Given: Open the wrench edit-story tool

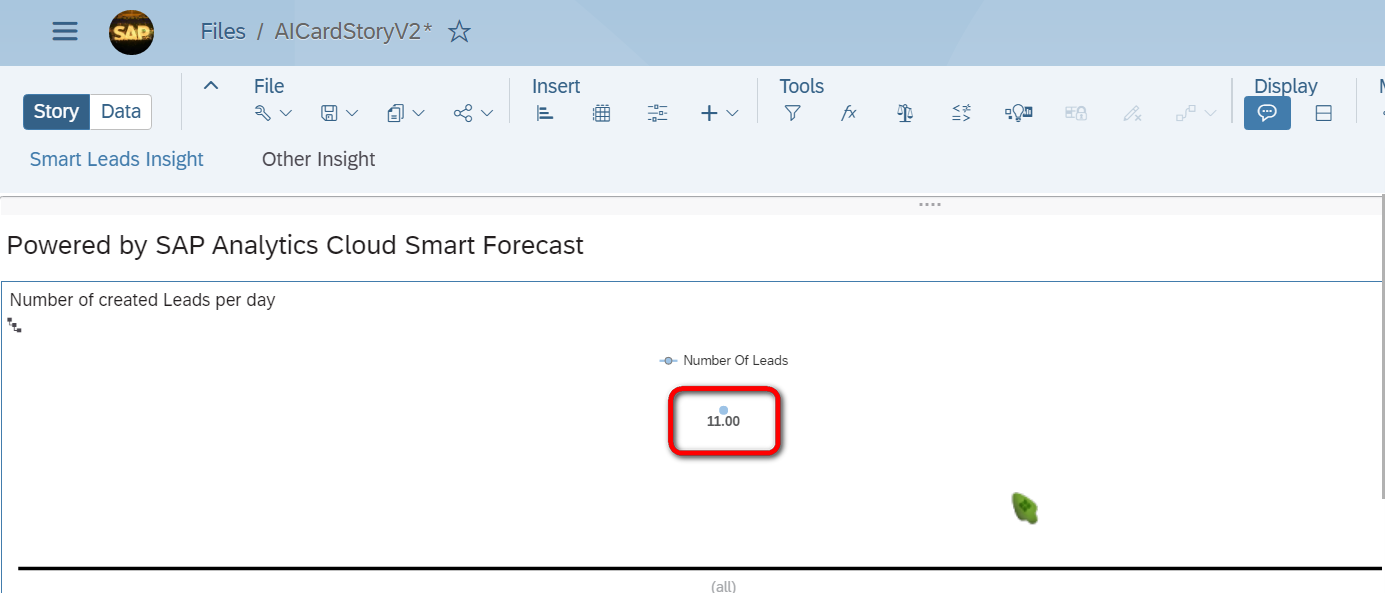Looking at the screenshot, I should [x=263, y=114].
